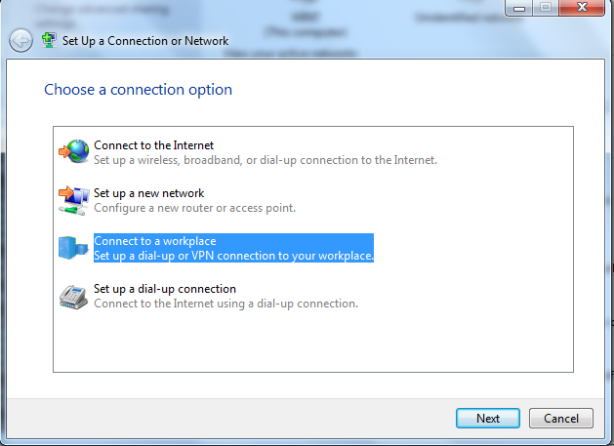Image resolution: width=614 pixels, height=446 pixels.
Task: Click the computer icon for new network setup
Action: (x=74, y=200)
